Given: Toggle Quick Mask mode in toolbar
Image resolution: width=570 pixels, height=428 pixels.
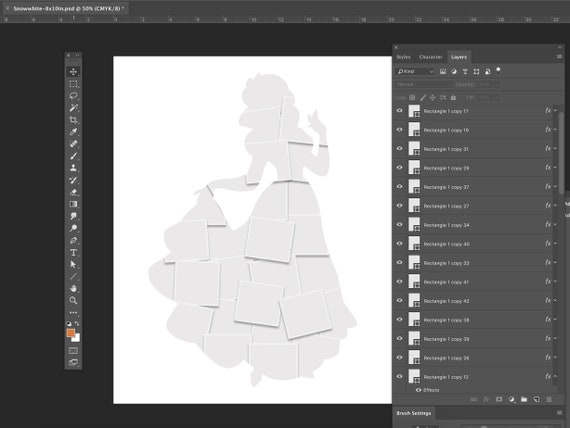Looking at the screenshot, I should point(73,351).
